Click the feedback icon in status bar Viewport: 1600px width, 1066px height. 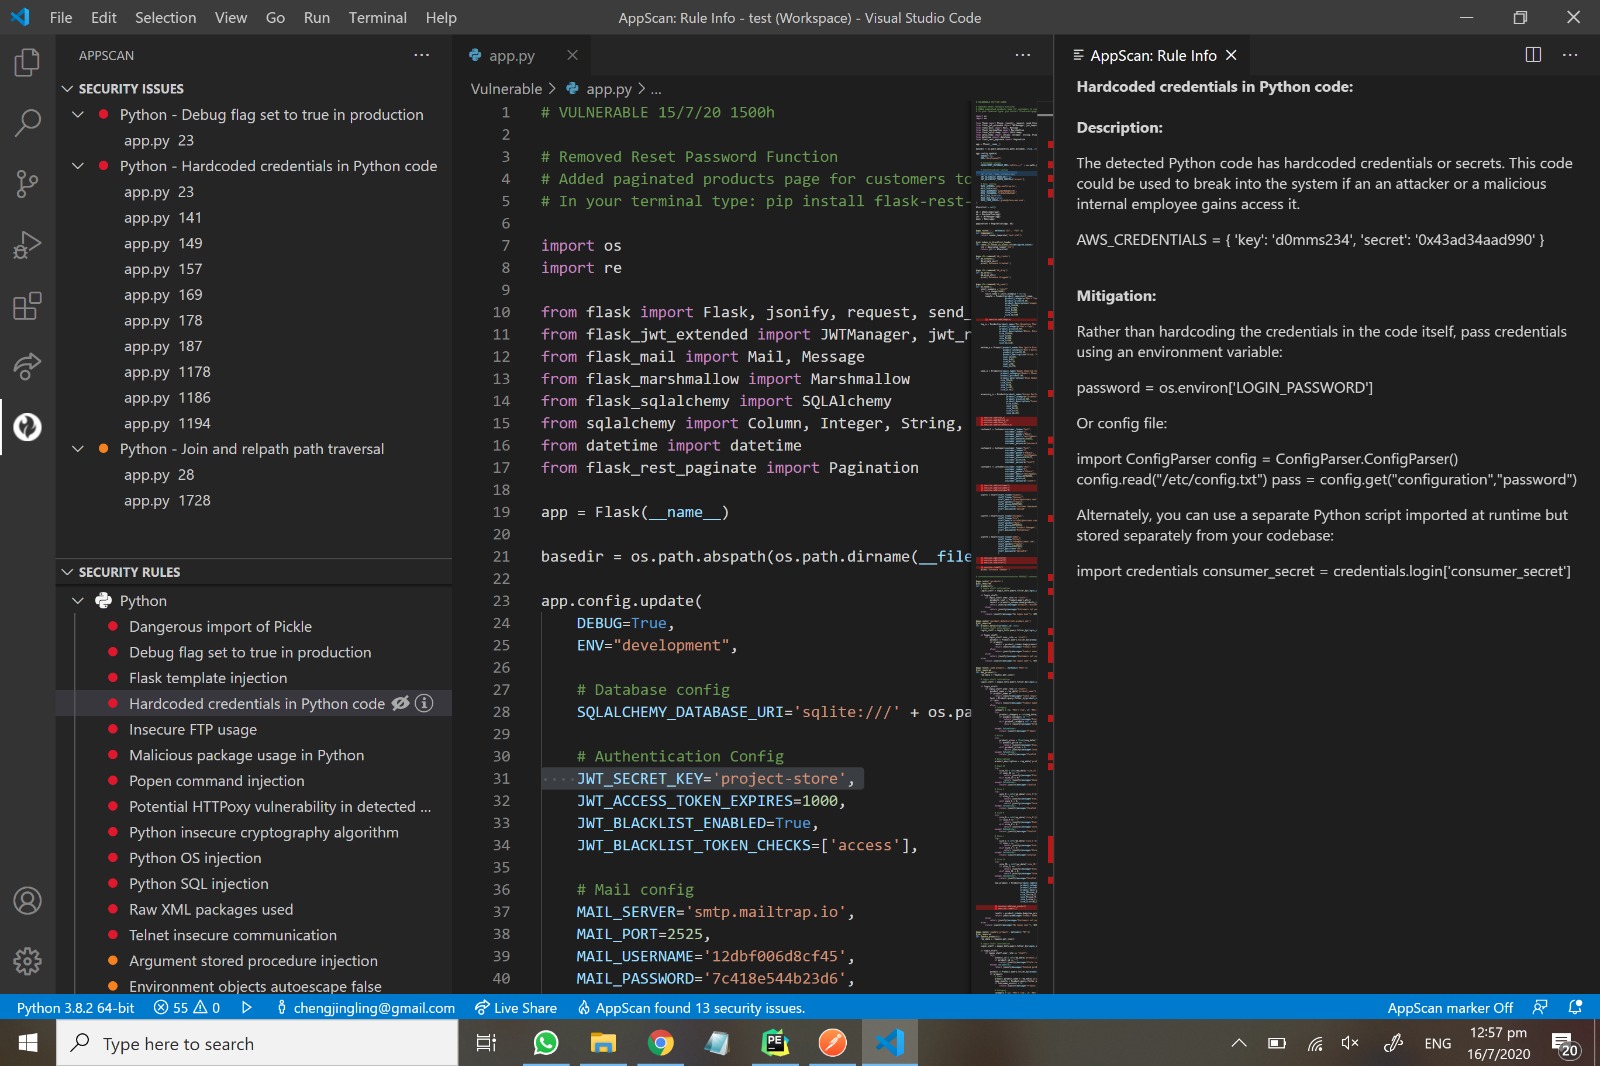1540,1008
